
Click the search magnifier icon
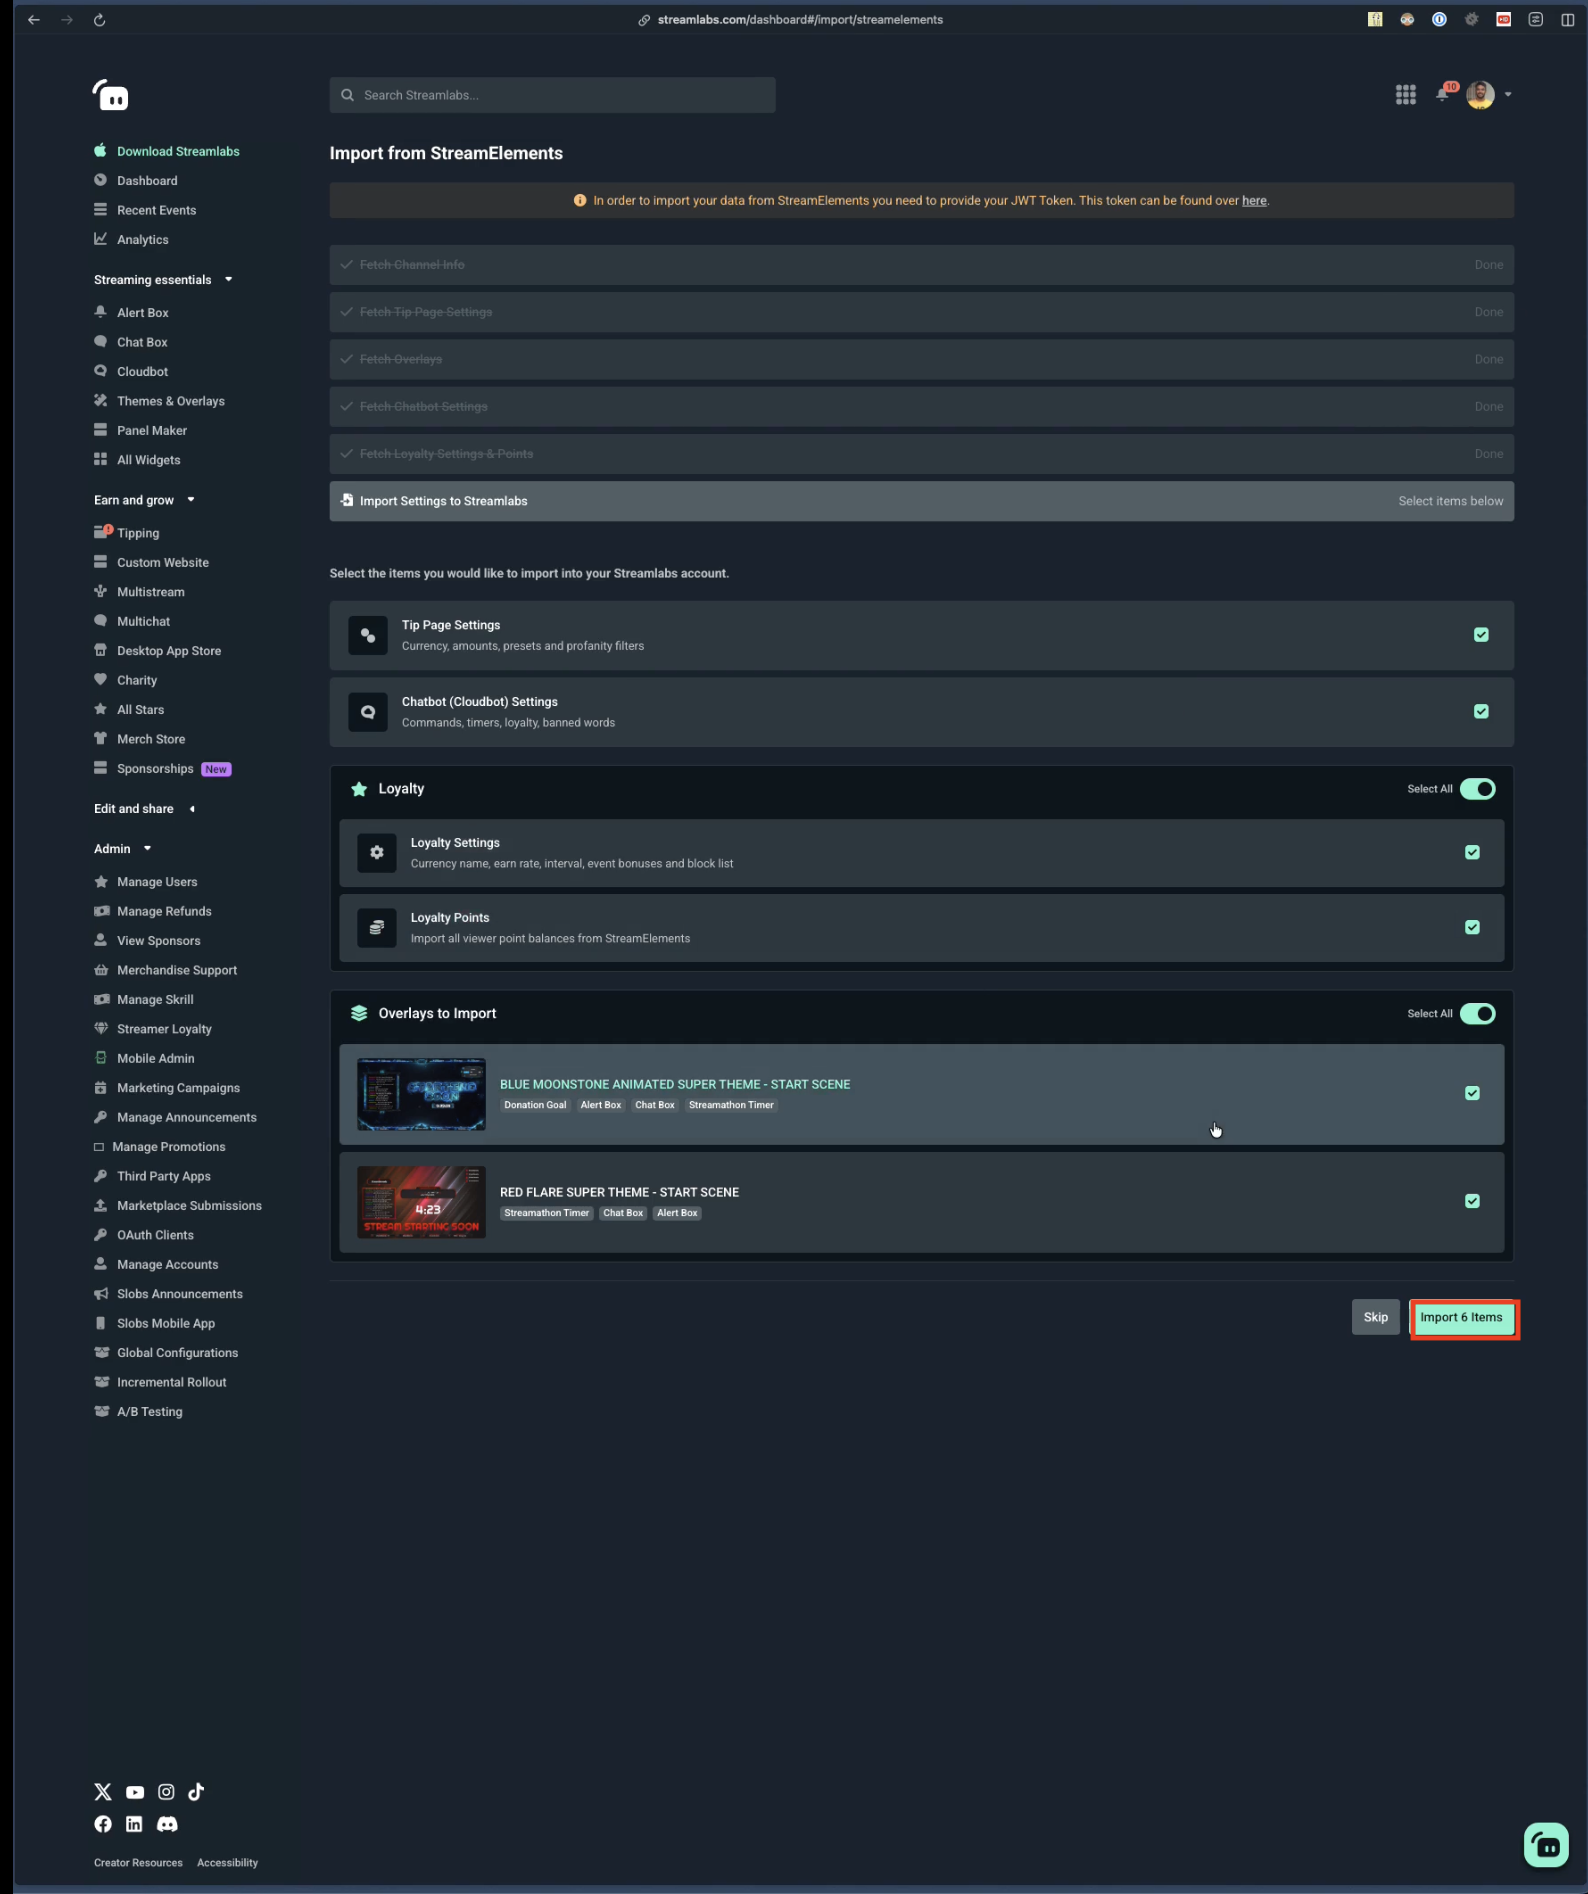point(347,95)
